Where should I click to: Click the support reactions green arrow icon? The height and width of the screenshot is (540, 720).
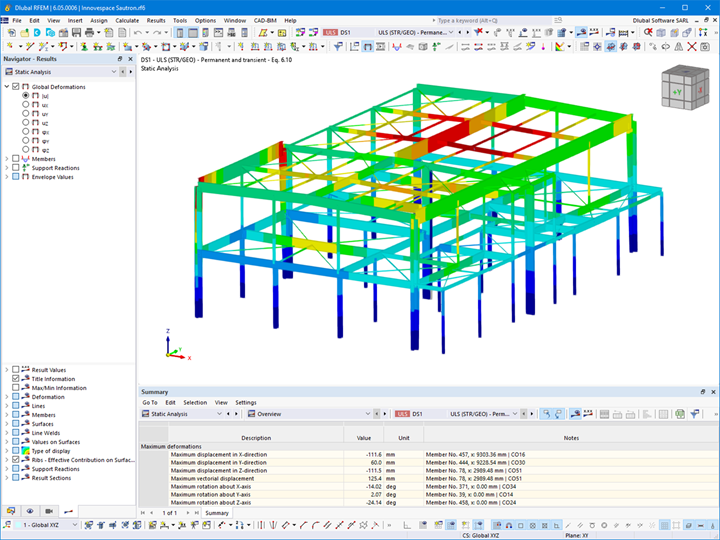[436, 46]
